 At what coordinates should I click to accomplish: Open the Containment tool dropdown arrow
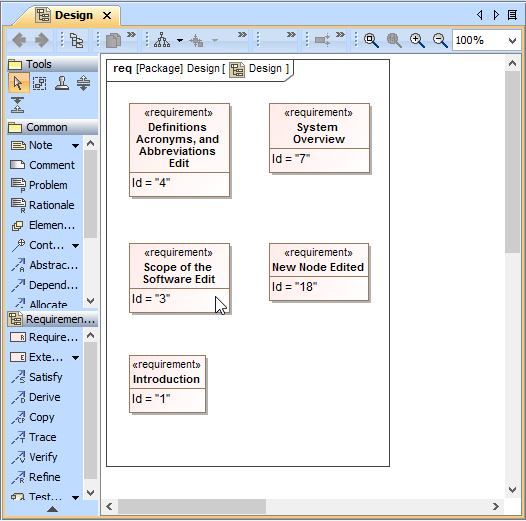[x=75, y=246]
